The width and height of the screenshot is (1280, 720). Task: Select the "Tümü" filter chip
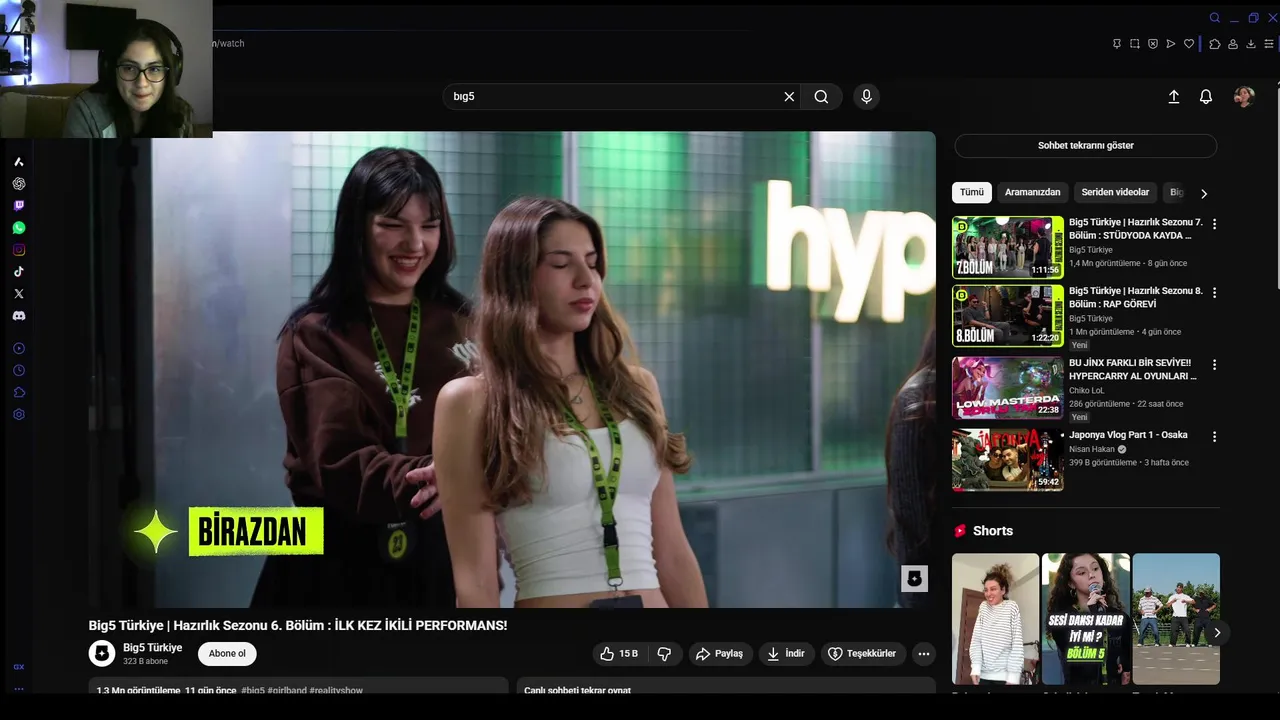(x=971, y=192)
